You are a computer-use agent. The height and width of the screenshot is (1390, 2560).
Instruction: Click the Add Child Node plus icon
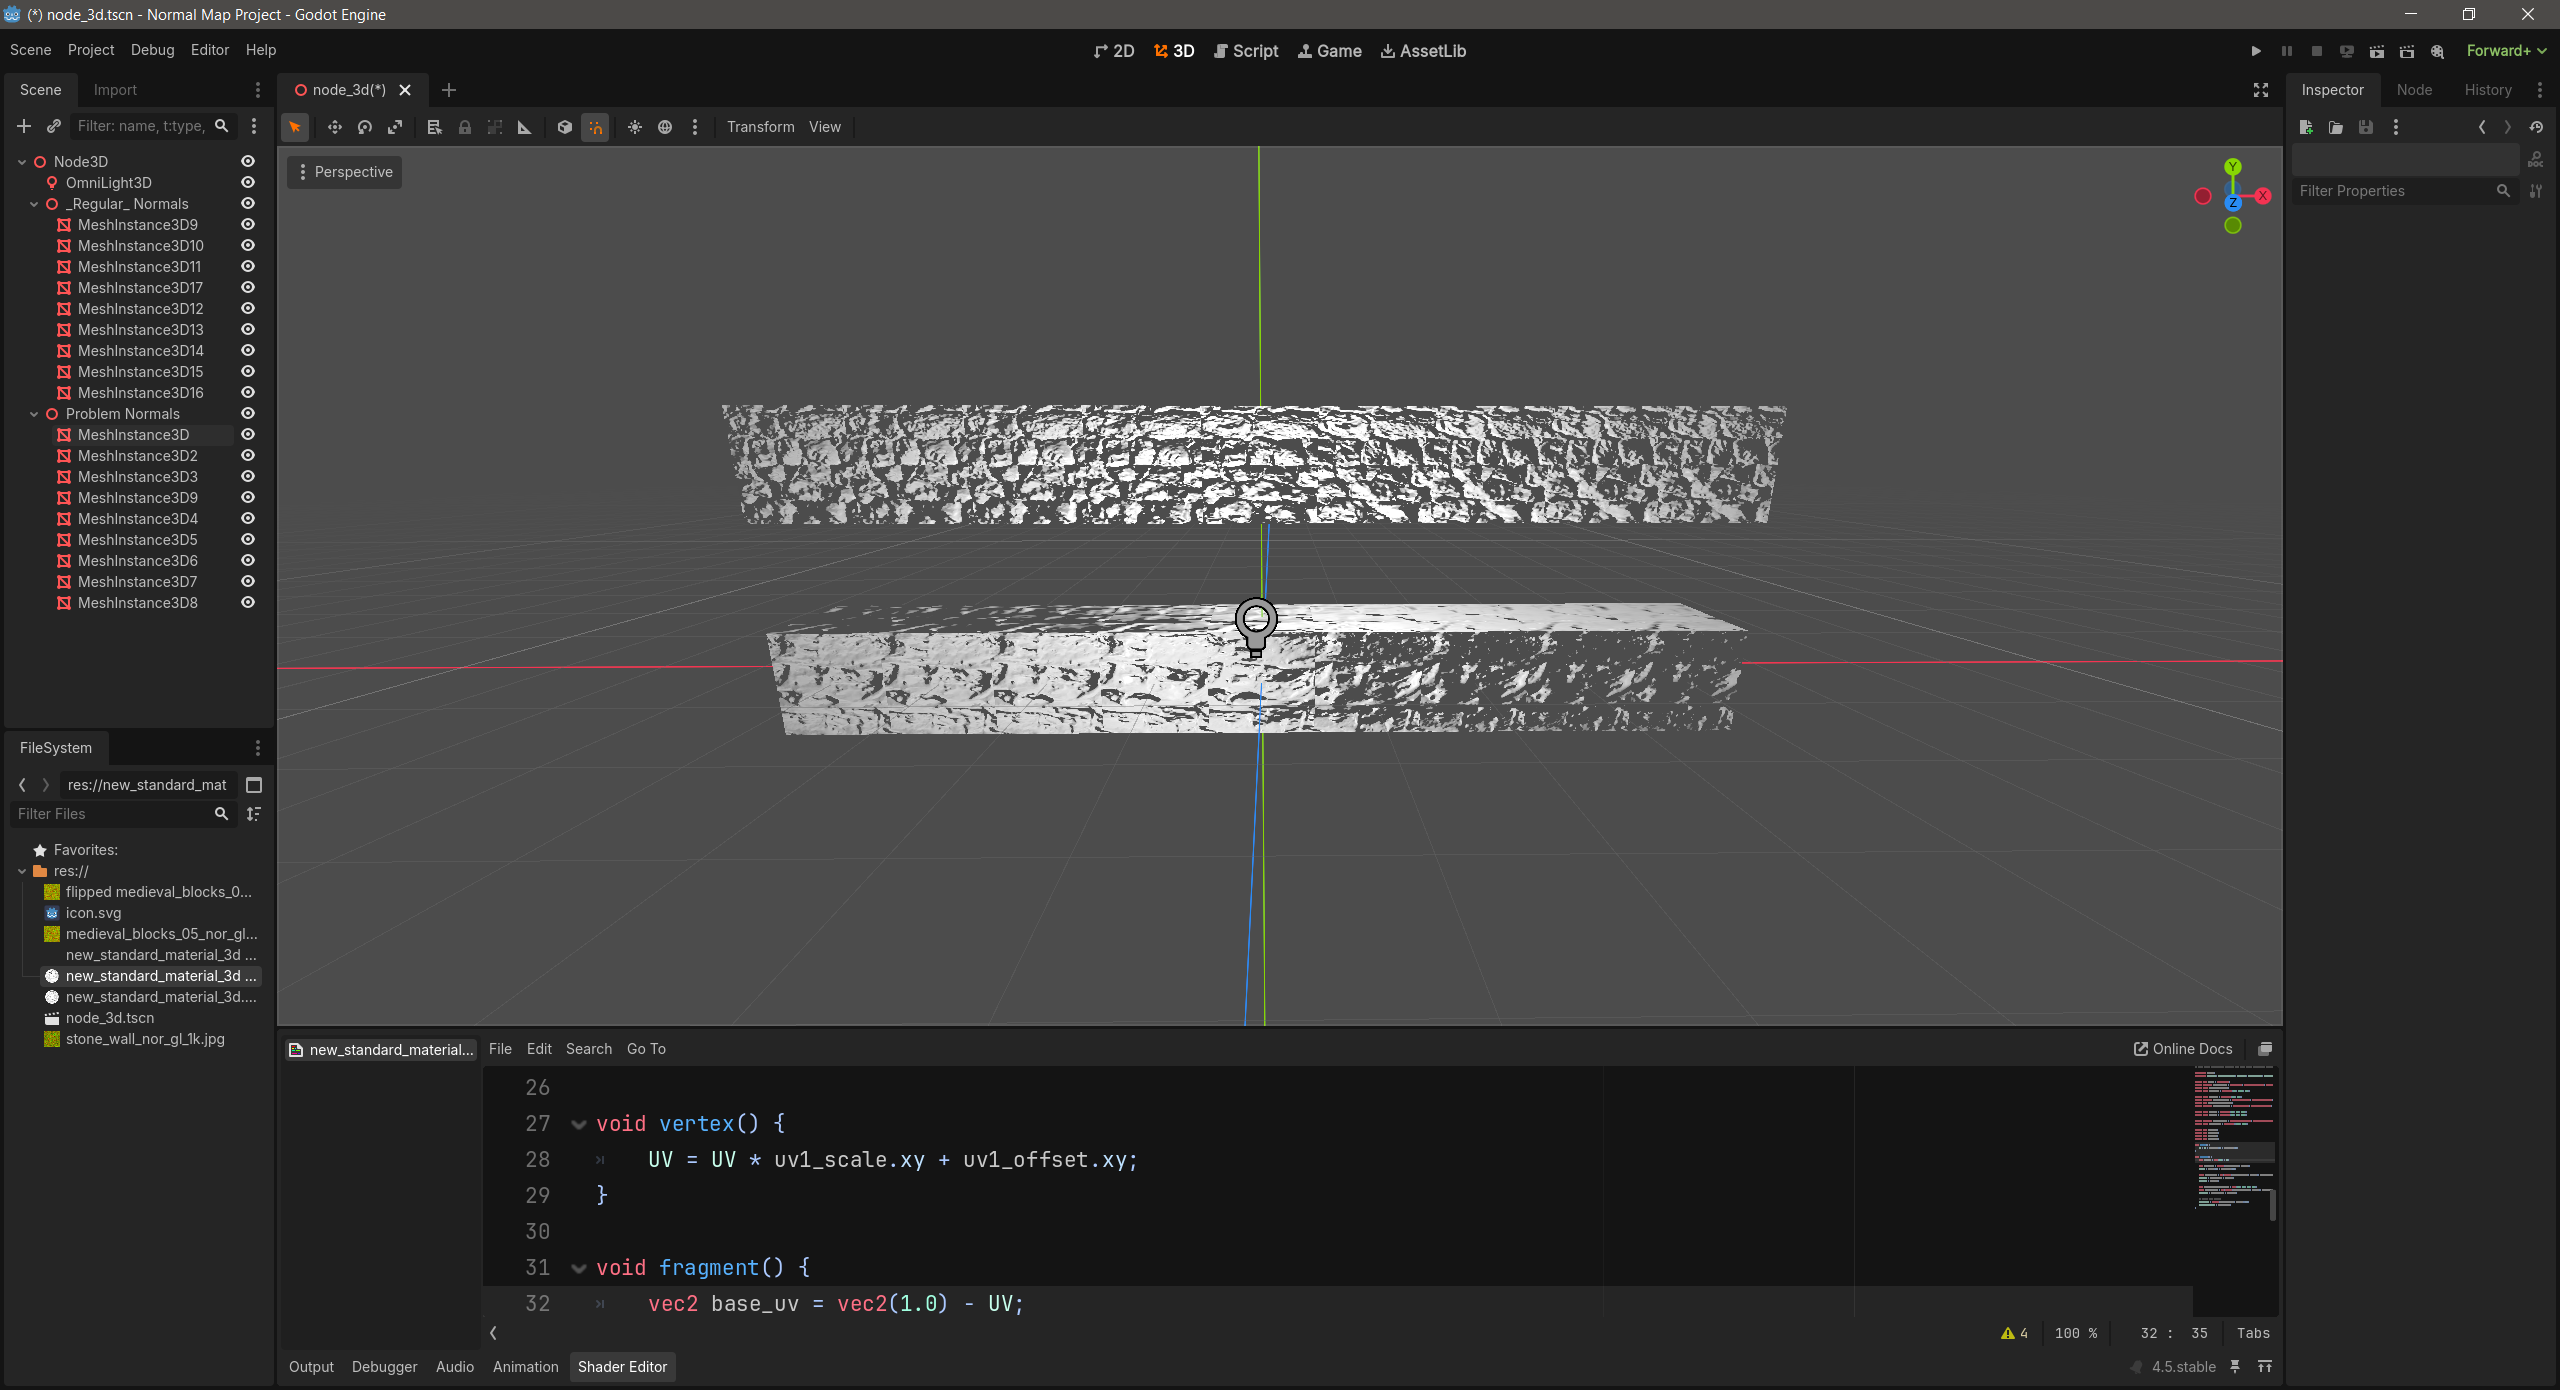pos(24,126)
